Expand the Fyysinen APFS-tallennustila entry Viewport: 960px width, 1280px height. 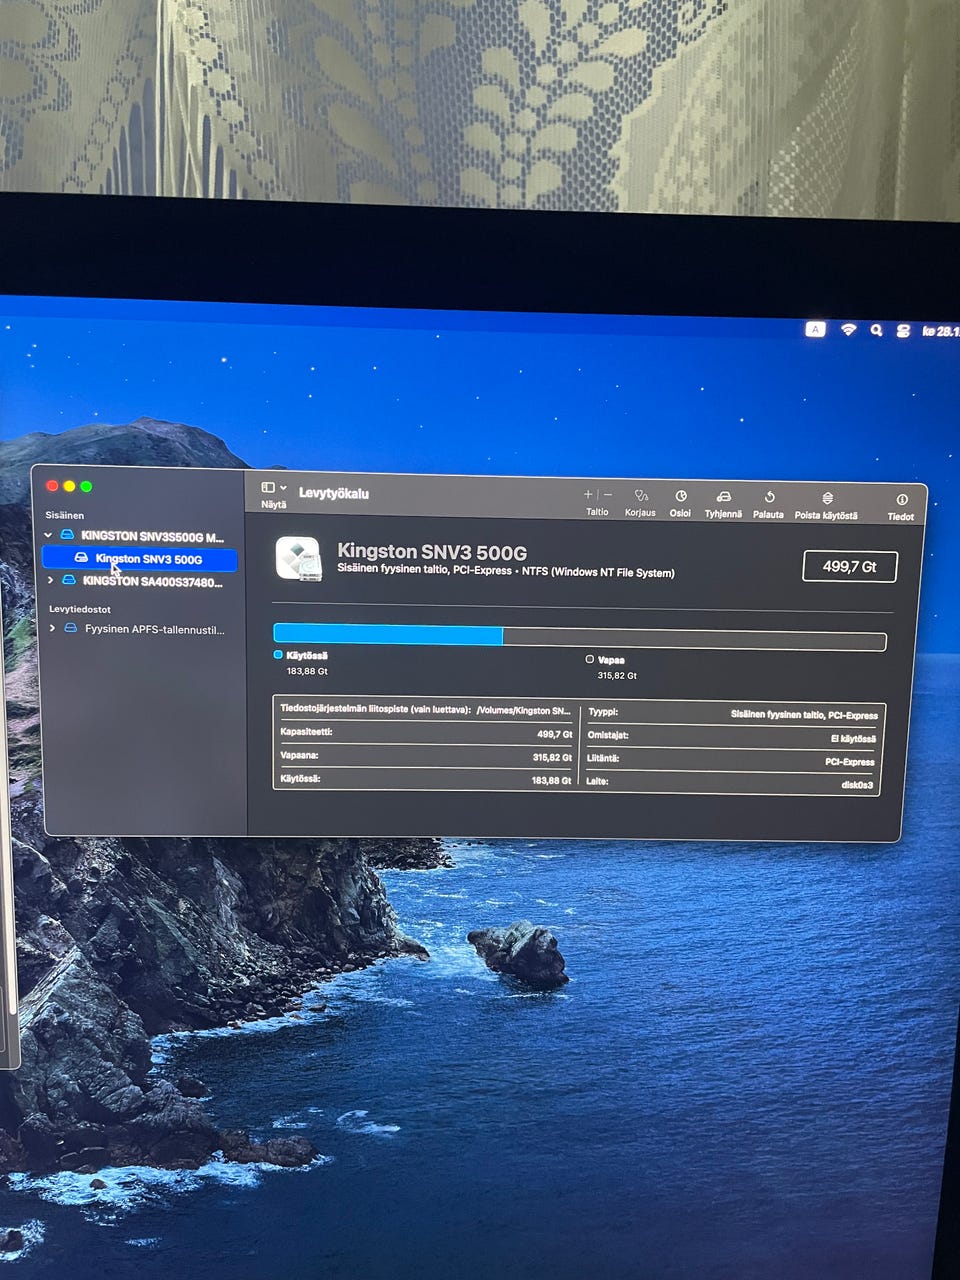52,628
